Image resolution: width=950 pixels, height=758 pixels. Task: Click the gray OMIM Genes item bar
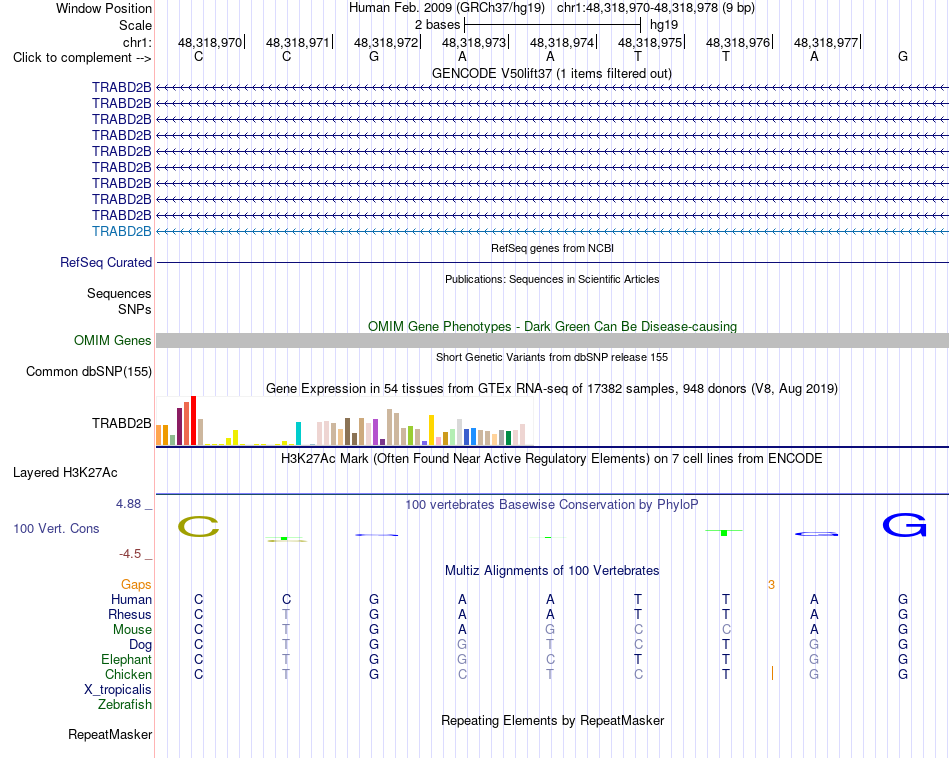coord(553,340)
